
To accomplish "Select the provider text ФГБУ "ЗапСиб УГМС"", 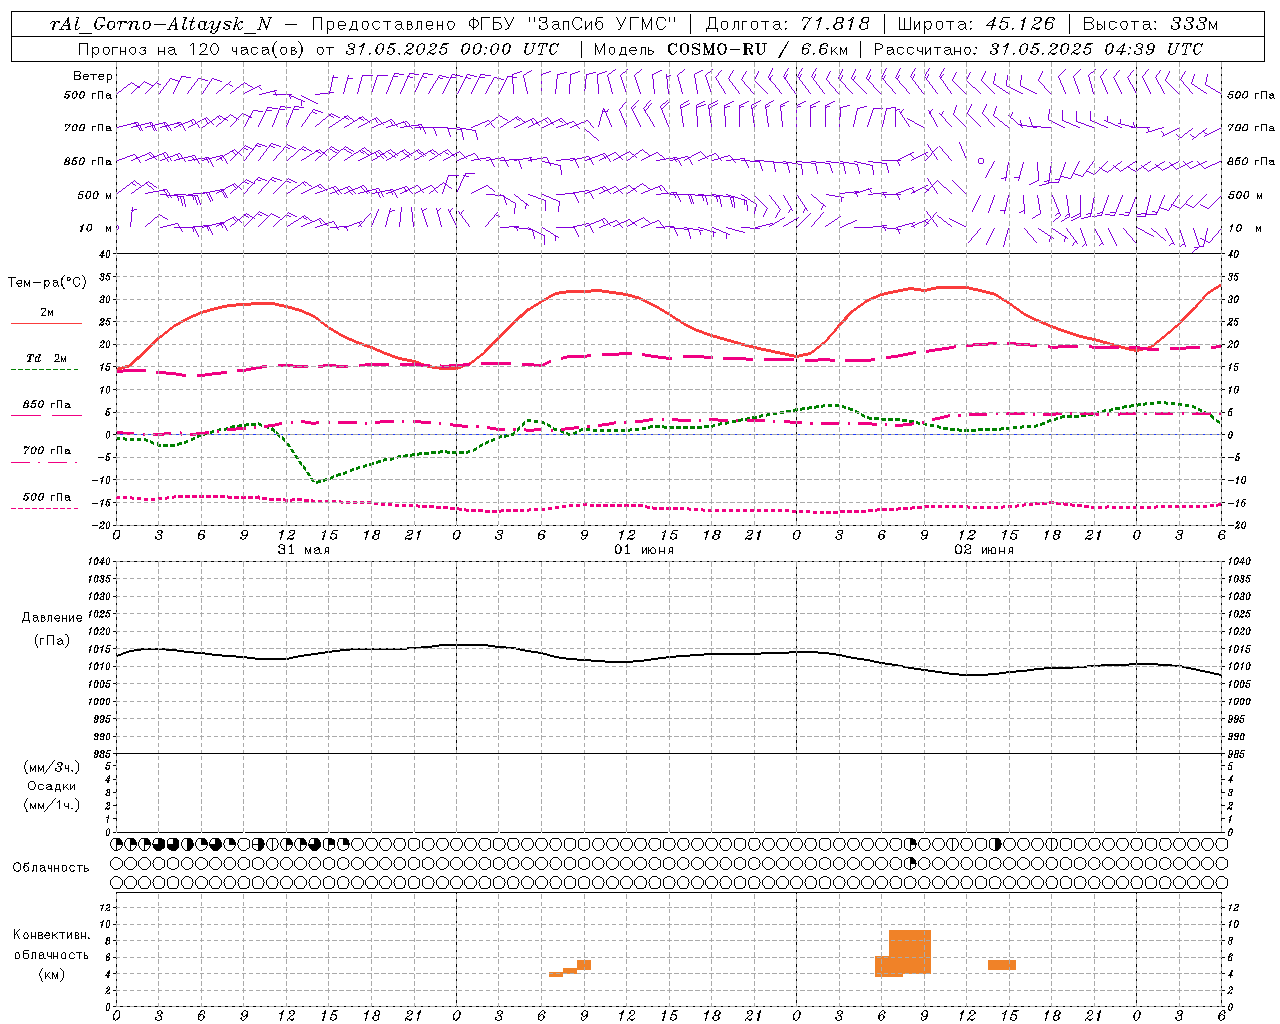I will (x=571, y=24).
